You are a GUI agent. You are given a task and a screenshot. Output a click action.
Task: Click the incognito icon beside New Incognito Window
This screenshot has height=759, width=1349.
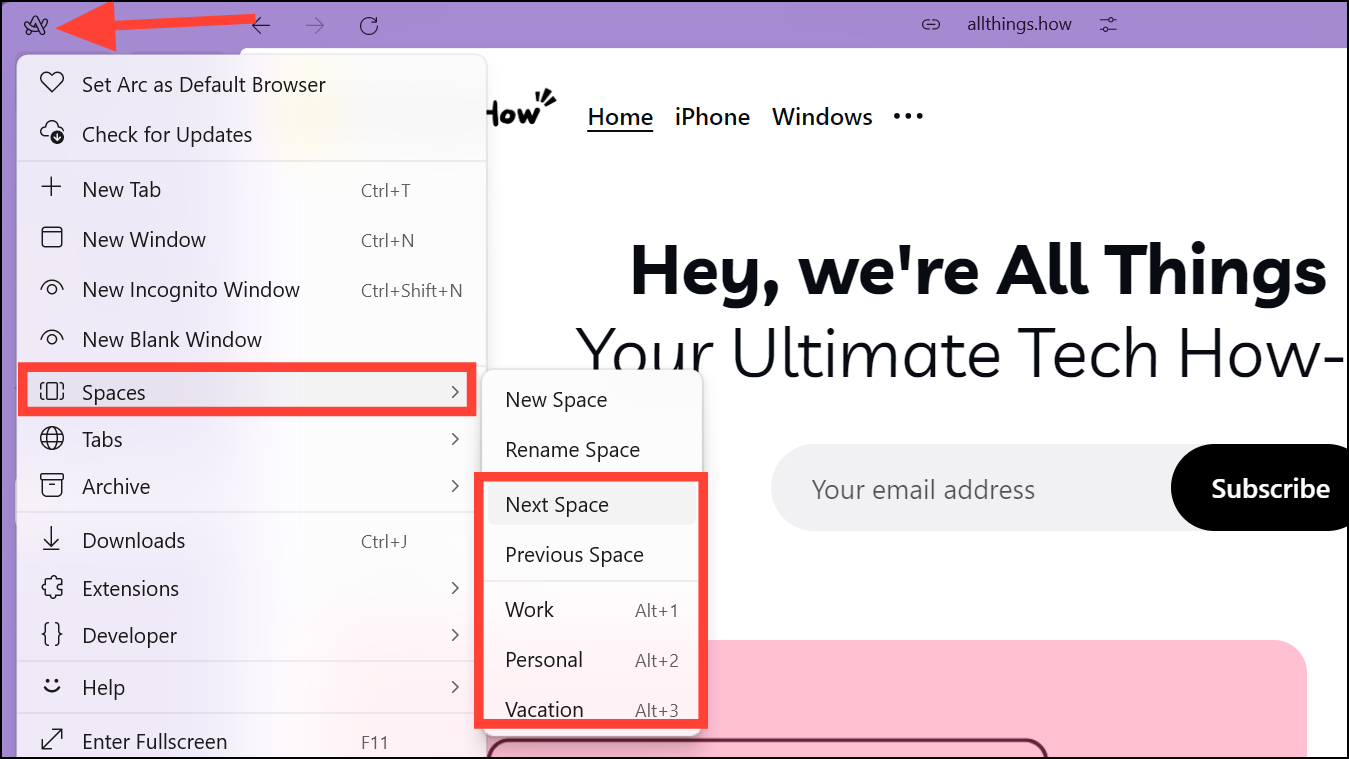[x=51, y=288]
